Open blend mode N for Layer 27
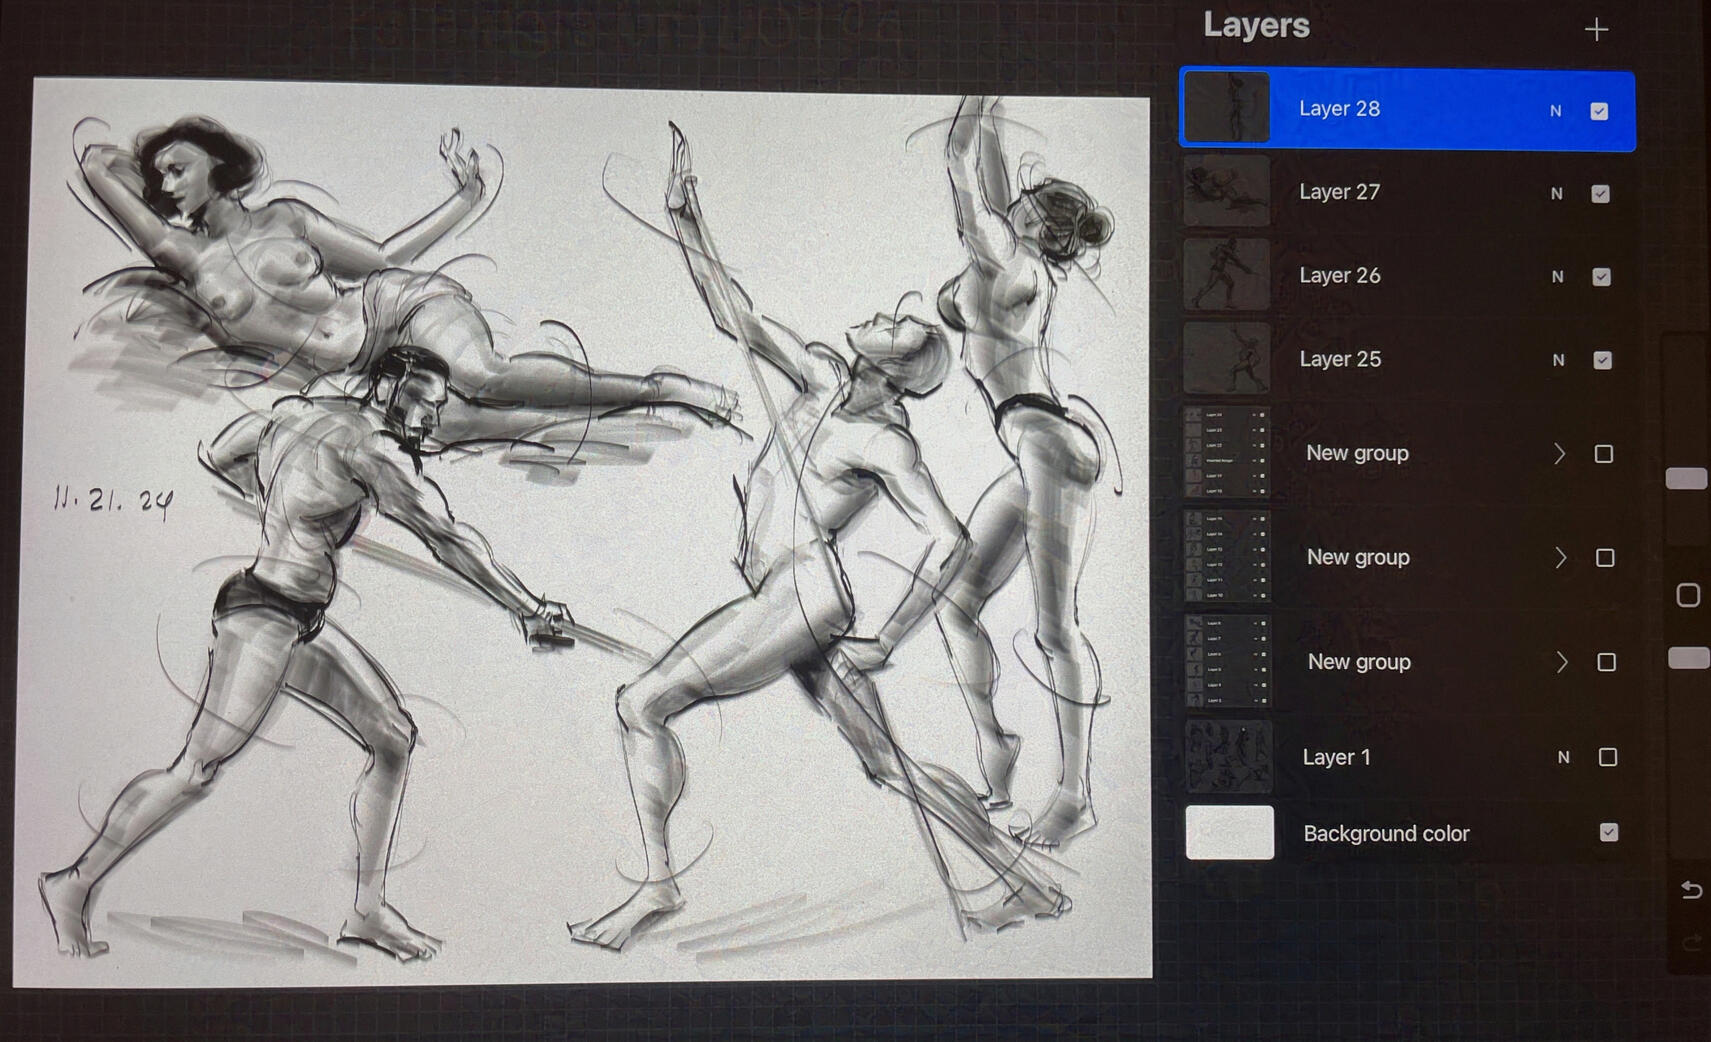Screen dimensions: 1711x1042 tap(1556, 194)
